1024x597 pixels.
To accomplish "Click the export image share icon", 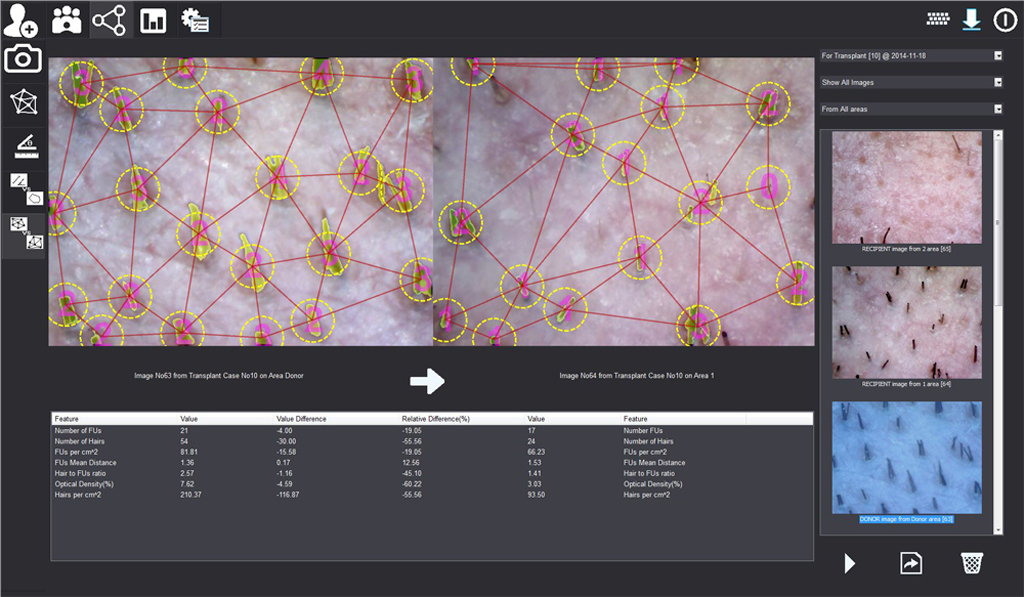I will tap(910, 564).
